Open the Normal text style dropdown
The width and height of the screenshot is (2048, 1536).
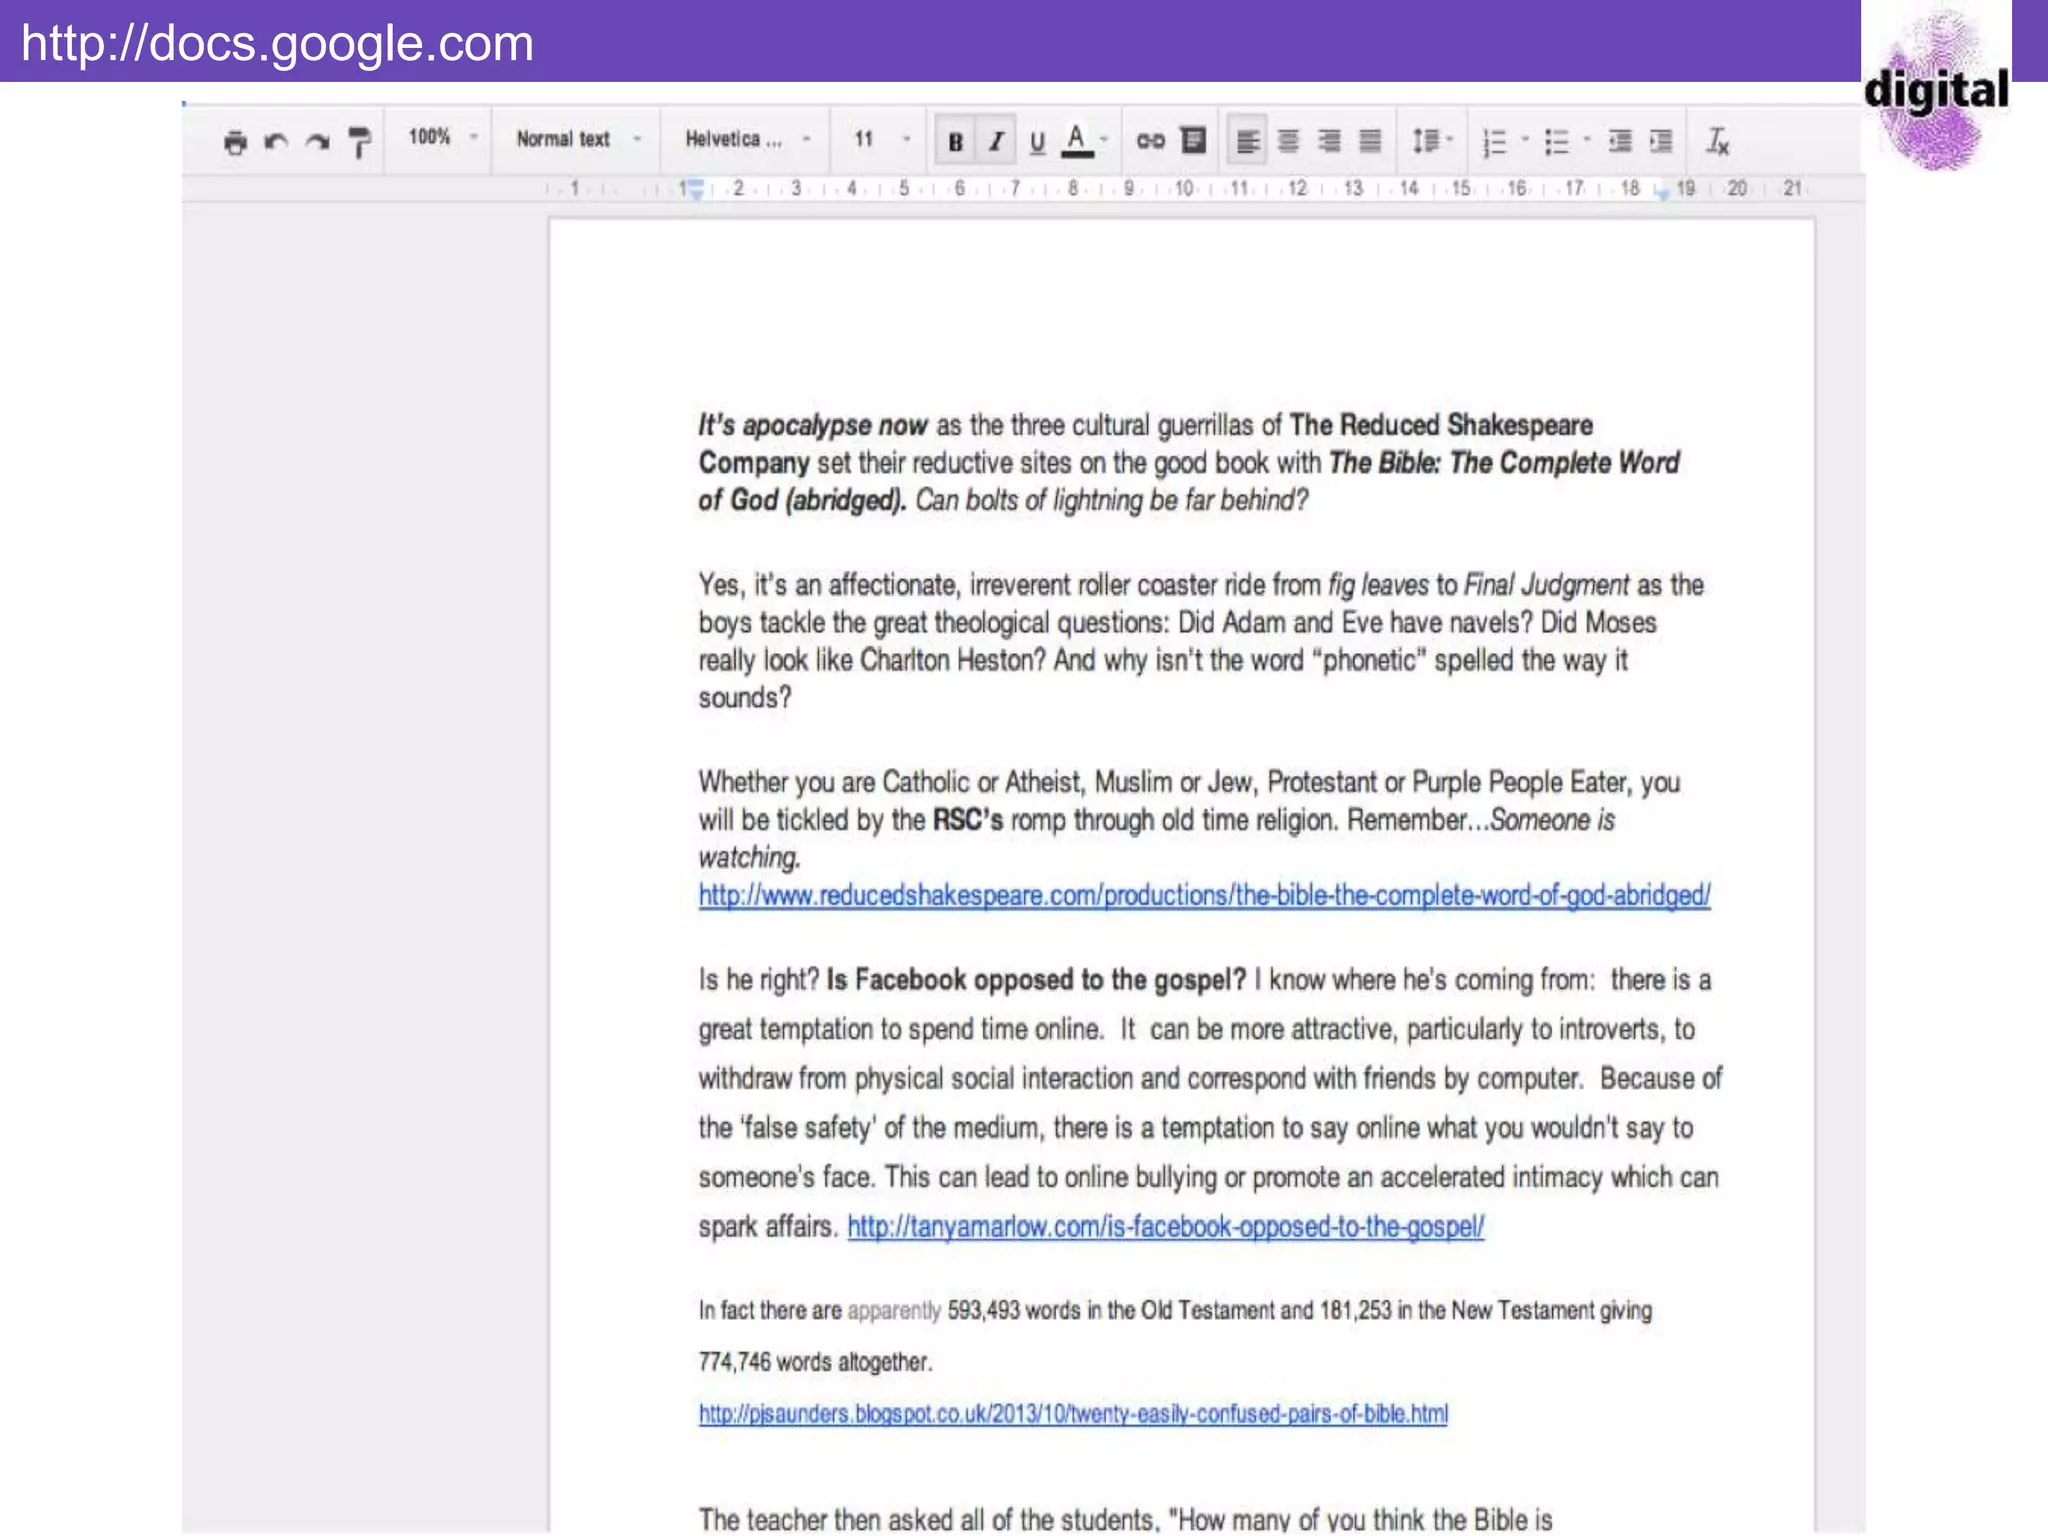pos(578,139)
